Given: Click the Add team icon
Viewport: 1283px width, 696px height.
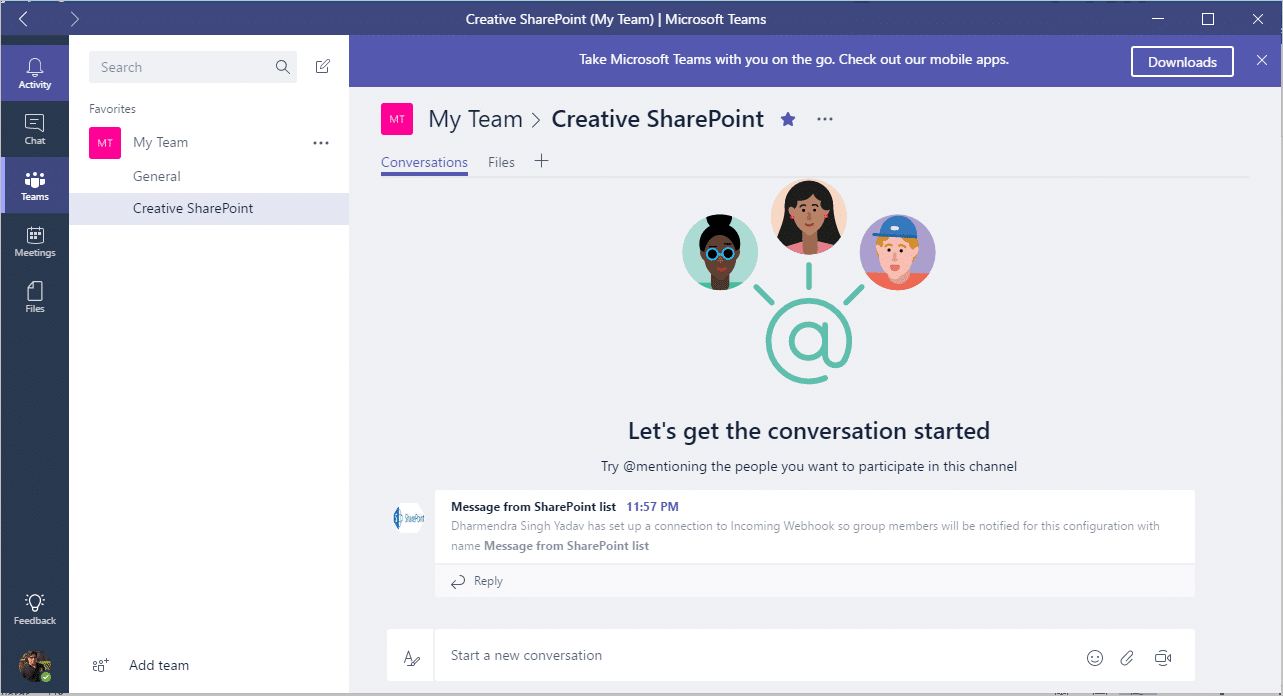Looking at the screenshot, I should (x=99, y=665).
